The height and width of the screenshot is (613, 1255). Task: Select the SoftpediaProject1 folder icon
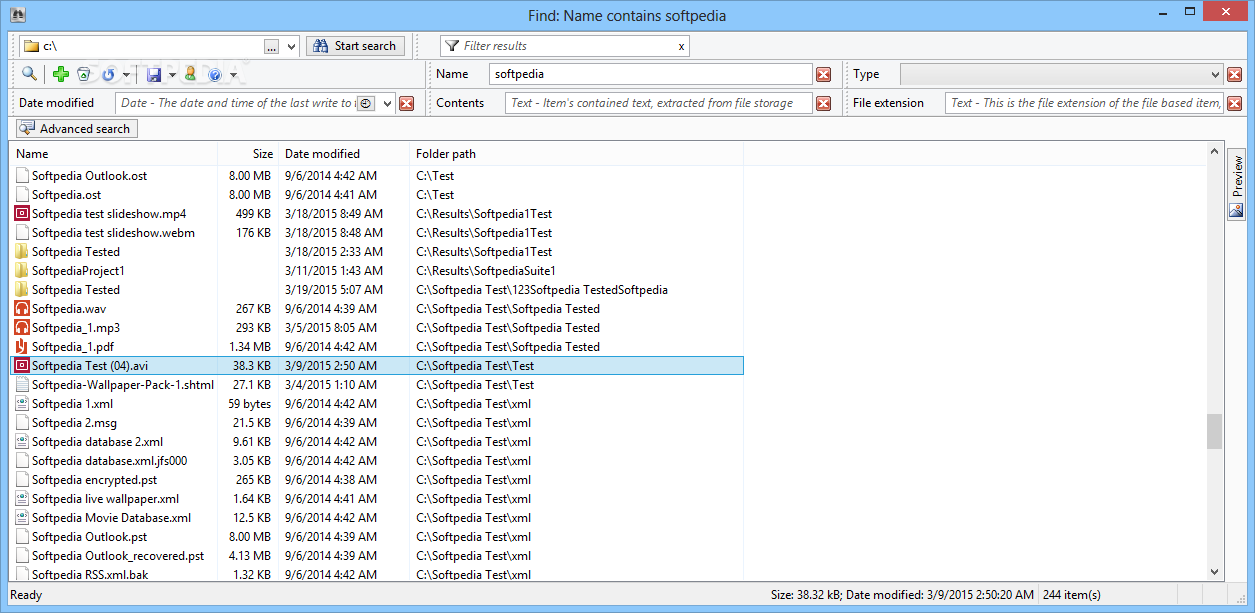pos(22,271)
